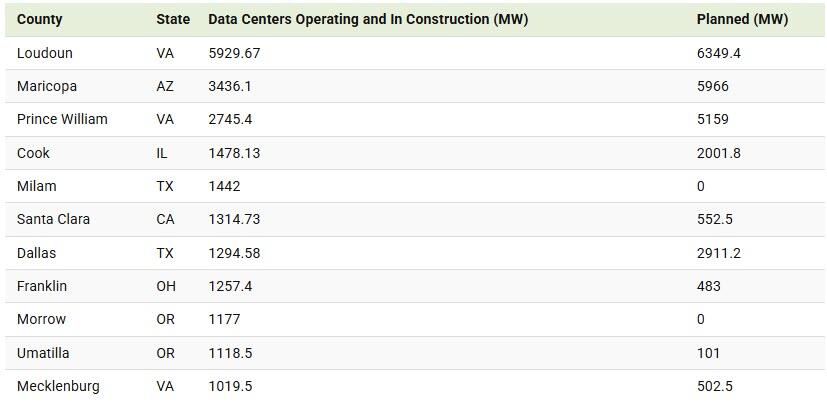827x417 pixels.
Task: Select the IL state cell for Cook
Action: click(163, 153)
